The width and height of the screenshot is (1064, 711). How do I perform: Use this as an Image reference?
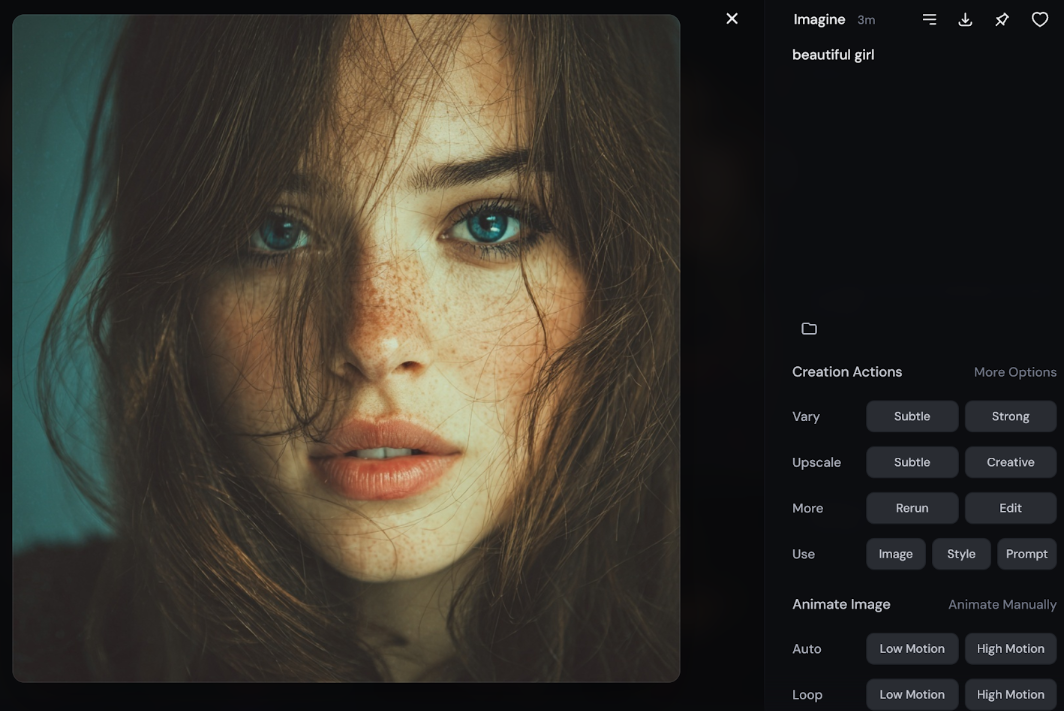tap(895, 554)
